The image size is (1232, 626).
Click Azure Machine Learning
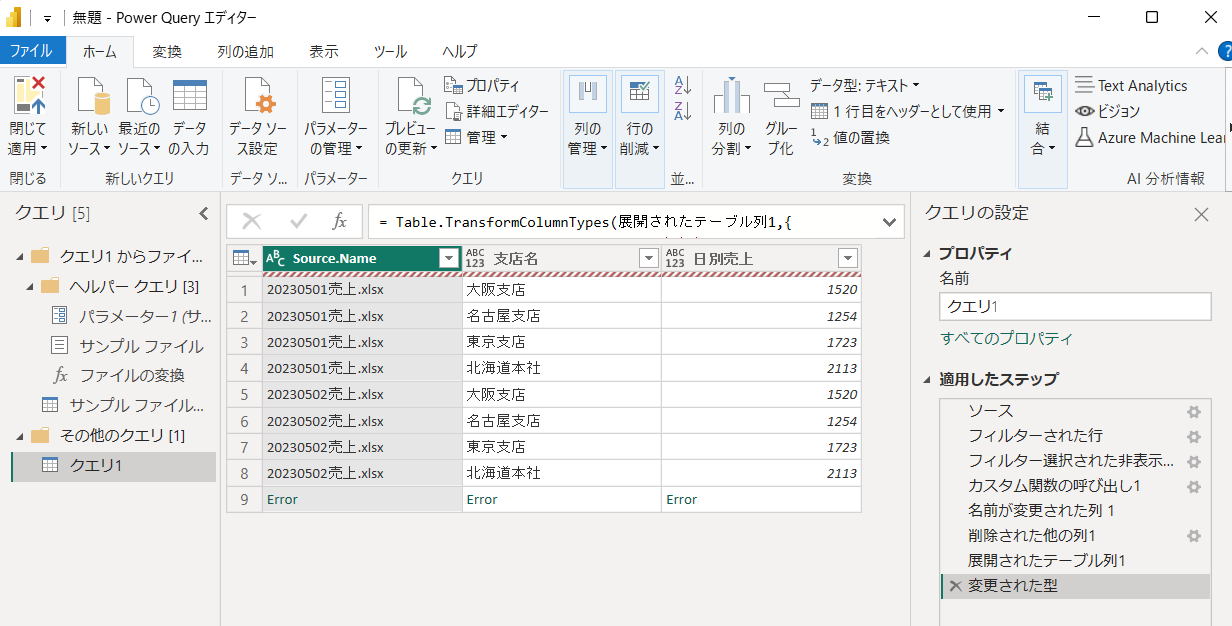(1151, 138)
